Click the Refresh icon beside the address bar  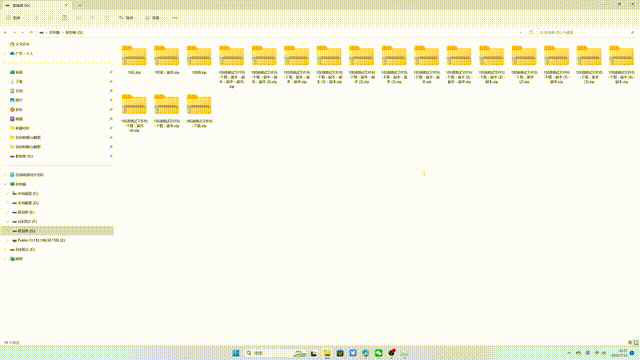531,32
